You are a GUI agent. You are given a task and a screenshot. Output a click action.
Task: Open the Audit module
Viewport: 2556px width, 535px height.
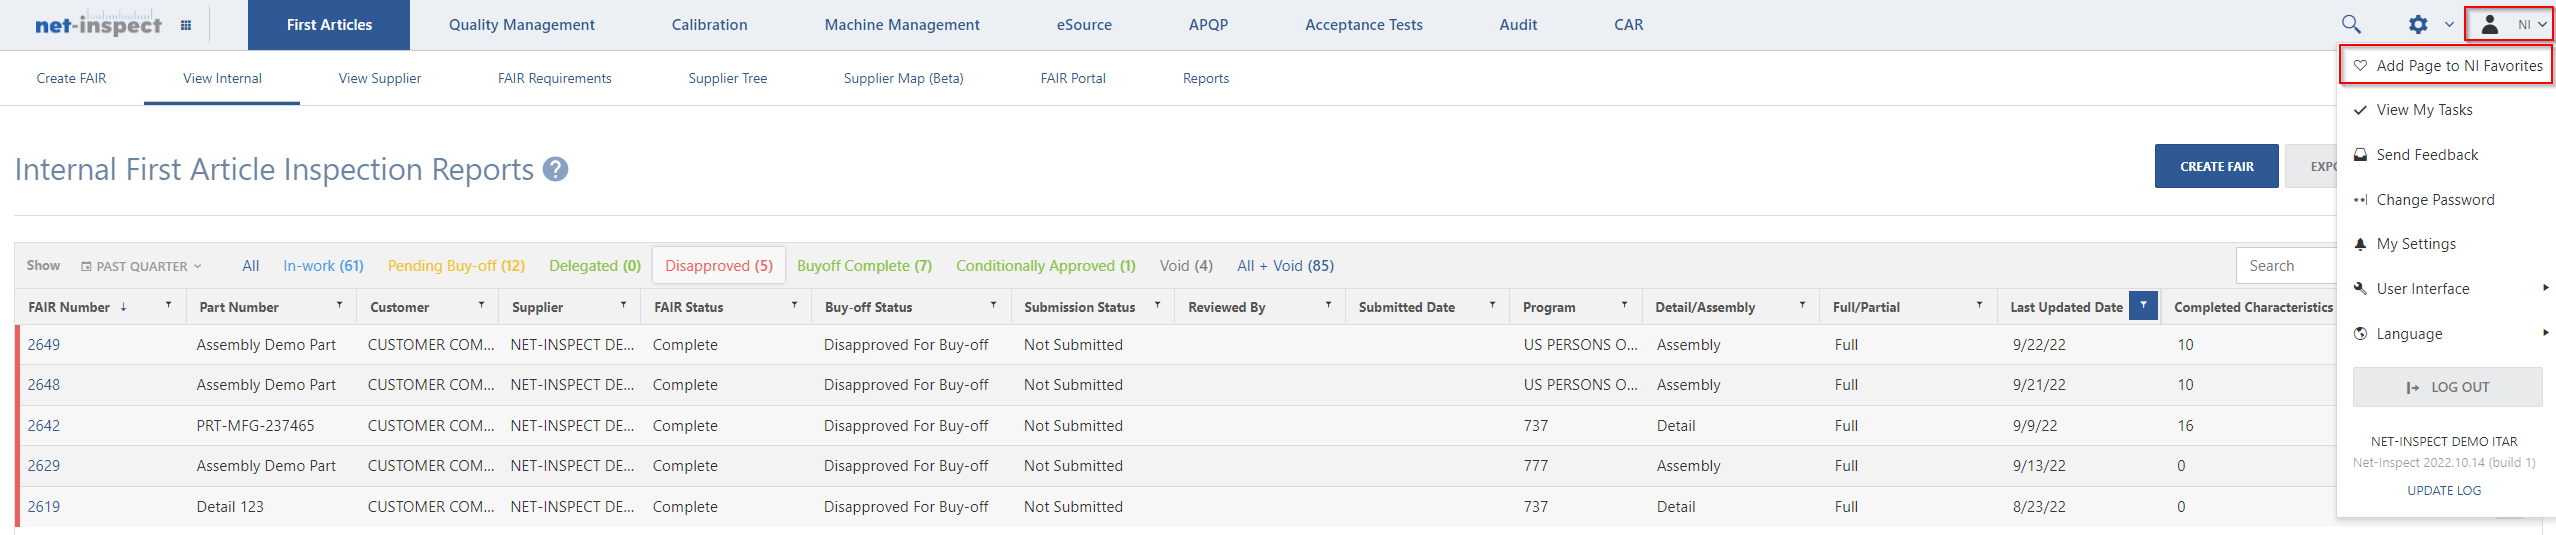pos(1518,25)
